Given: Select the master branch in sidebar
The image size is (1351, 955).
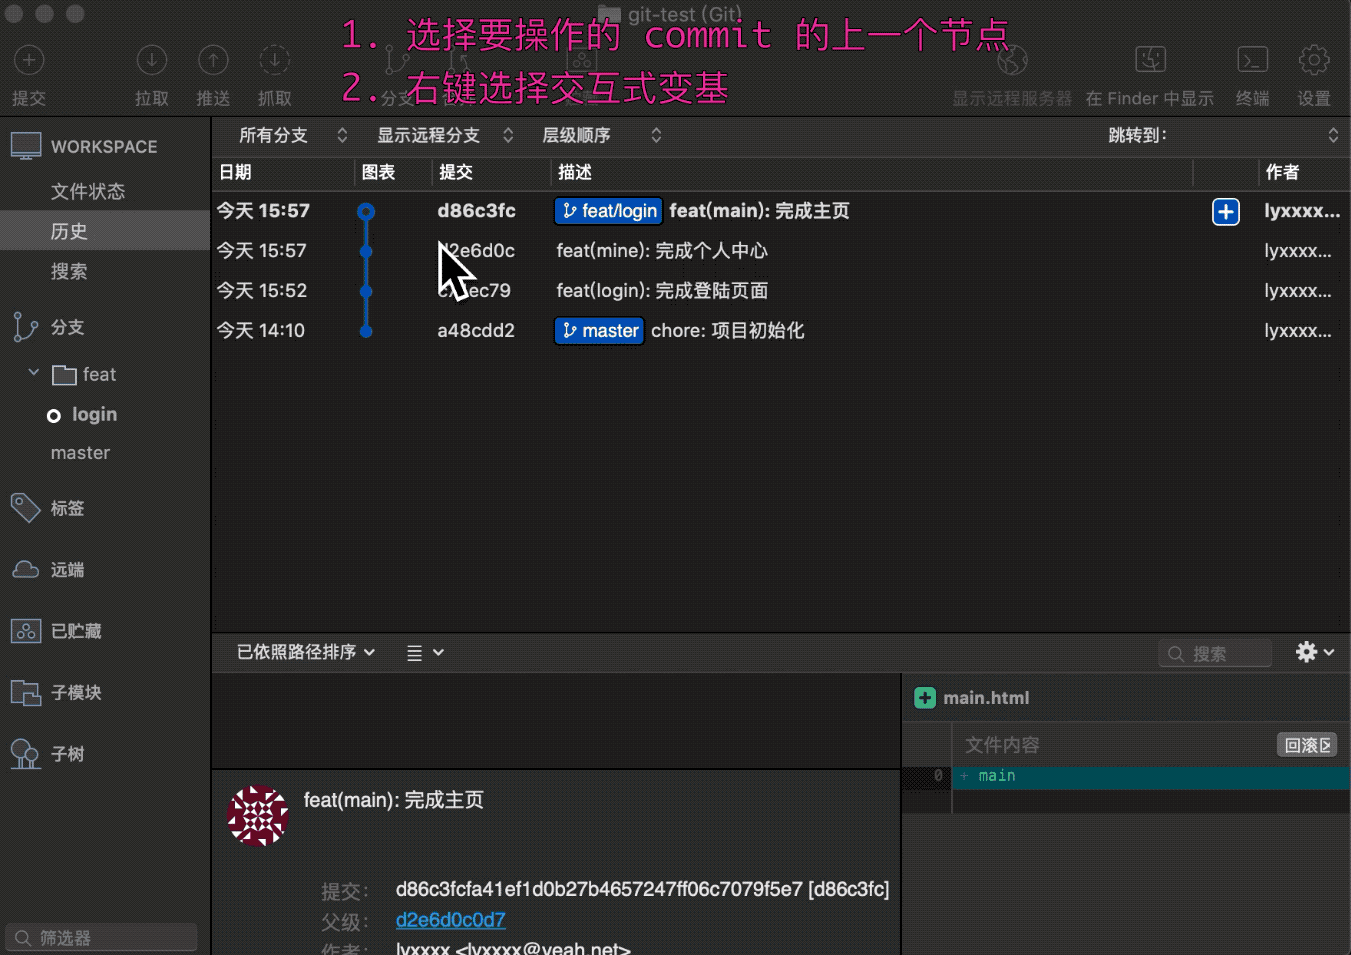Looking at the screenshot, I should coord(81,453).
